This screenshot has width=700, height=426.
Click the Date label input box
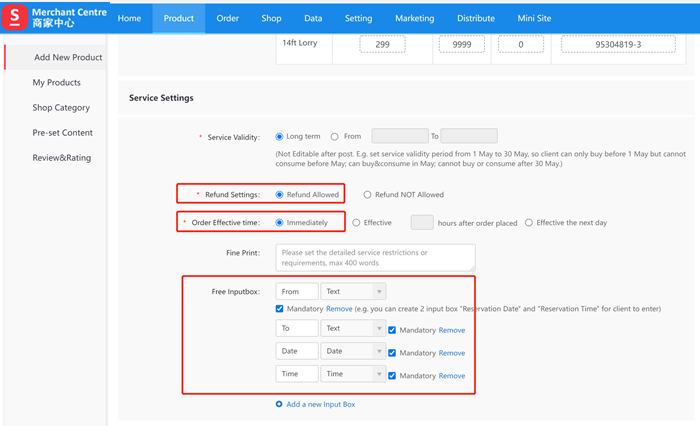297,351
